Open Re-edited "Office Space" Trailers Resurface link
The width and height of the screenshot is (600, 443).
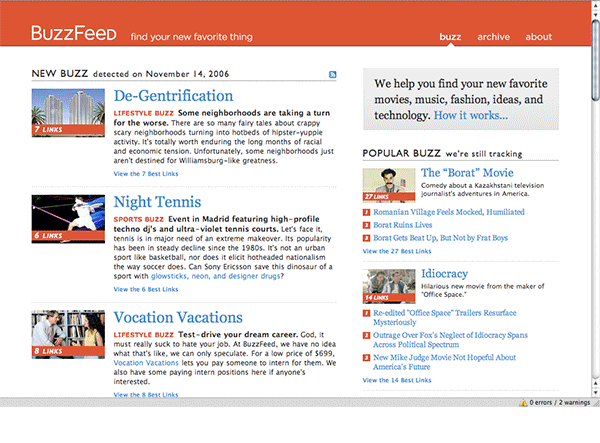445,318
